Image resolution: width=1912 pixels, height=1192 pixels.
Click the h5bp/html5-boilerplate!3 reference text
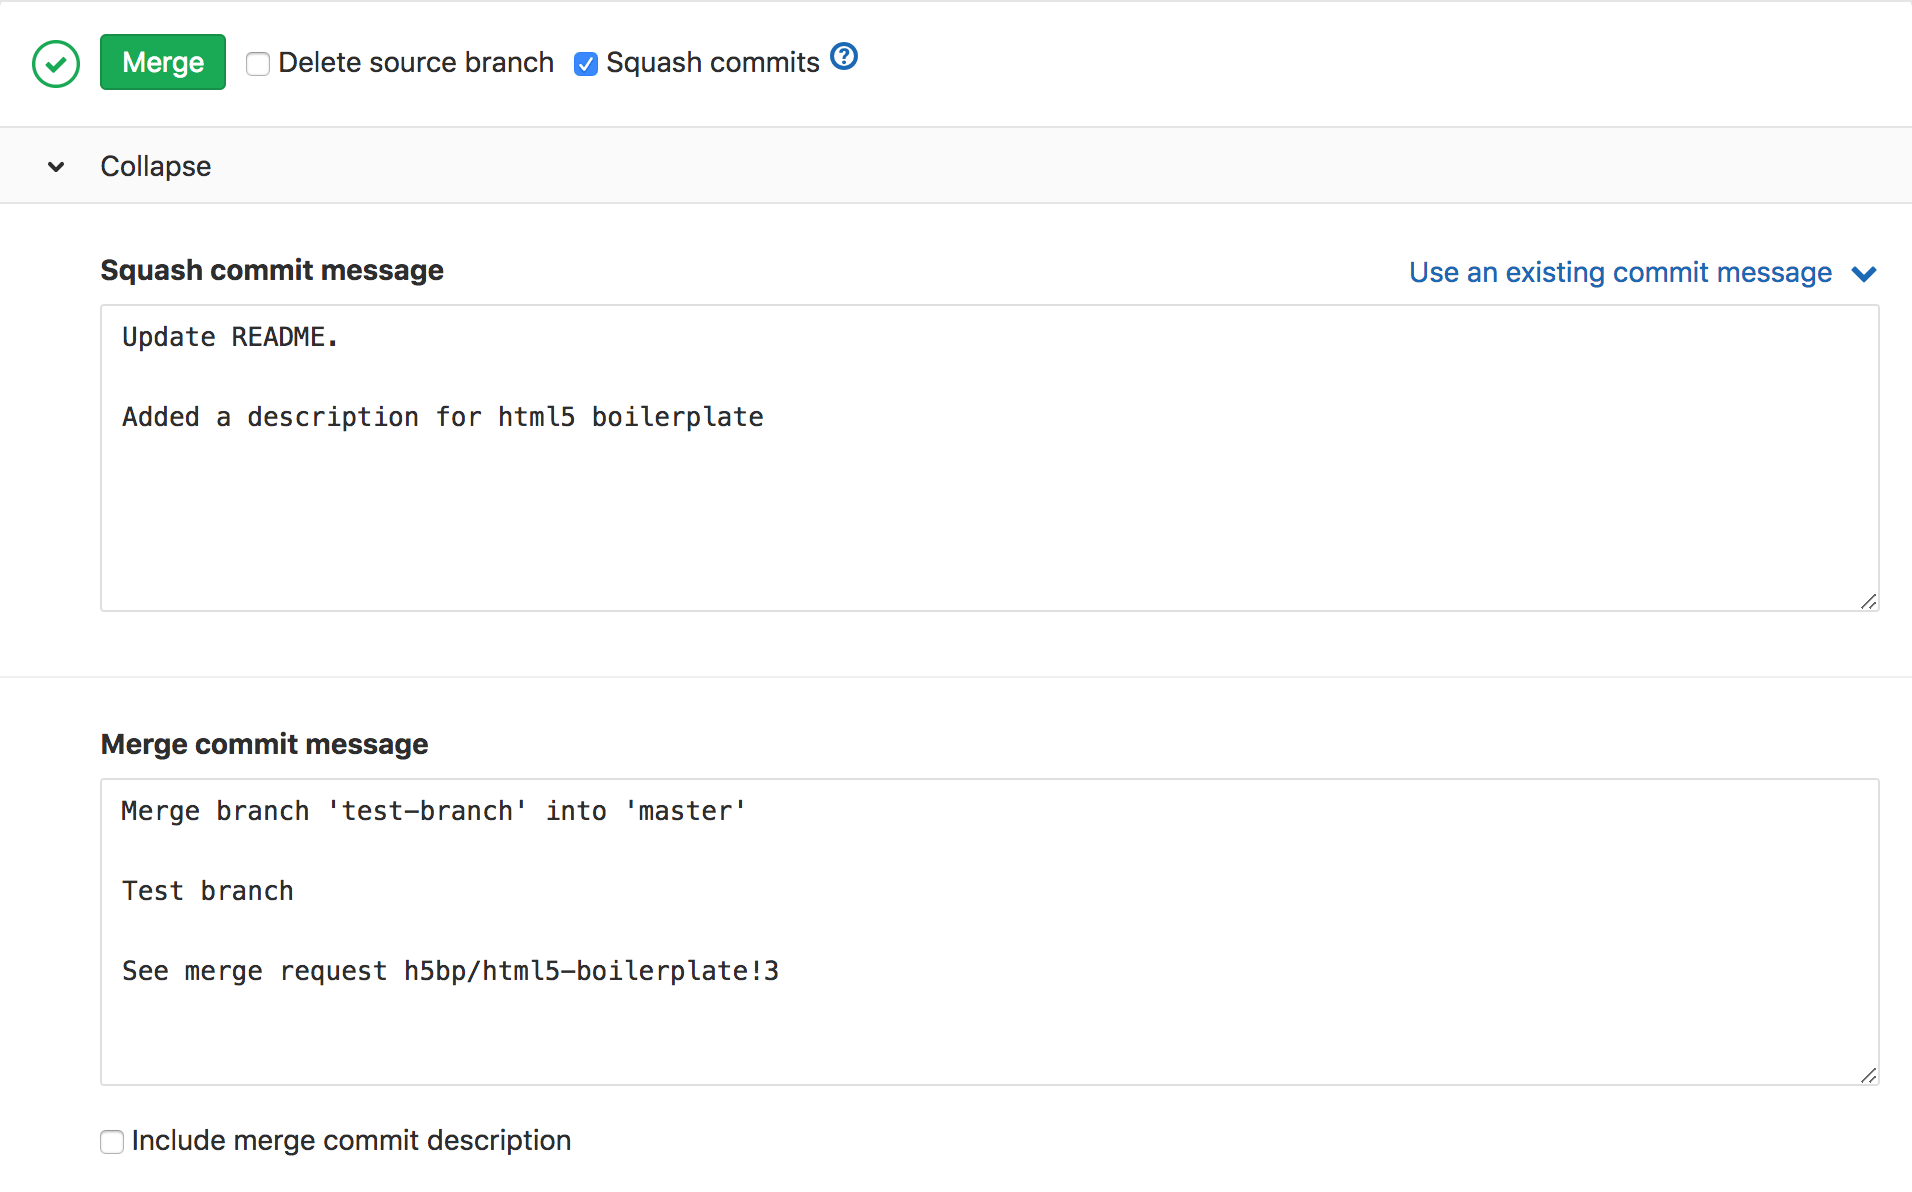pyautogui.click(x=590, y=970)
